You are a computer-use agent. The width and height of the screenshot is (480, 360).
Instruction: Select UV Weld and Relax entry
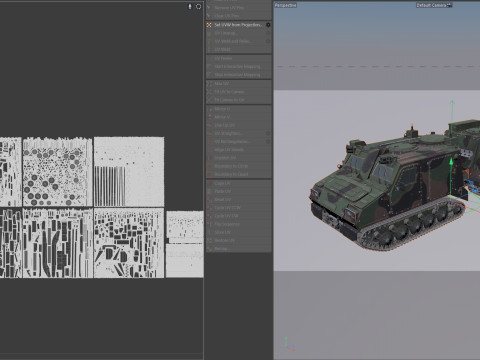tap(239, 41)
